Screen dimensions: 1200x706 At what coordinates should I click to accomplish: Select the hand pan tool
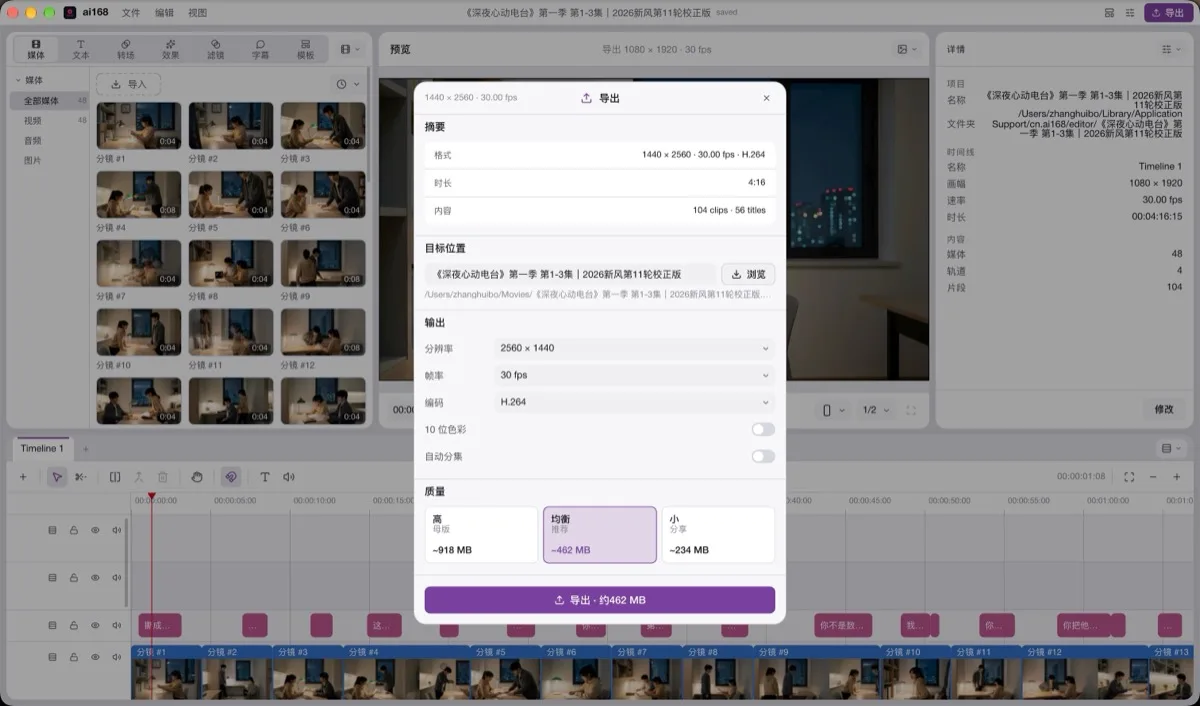tap(197, 477)
